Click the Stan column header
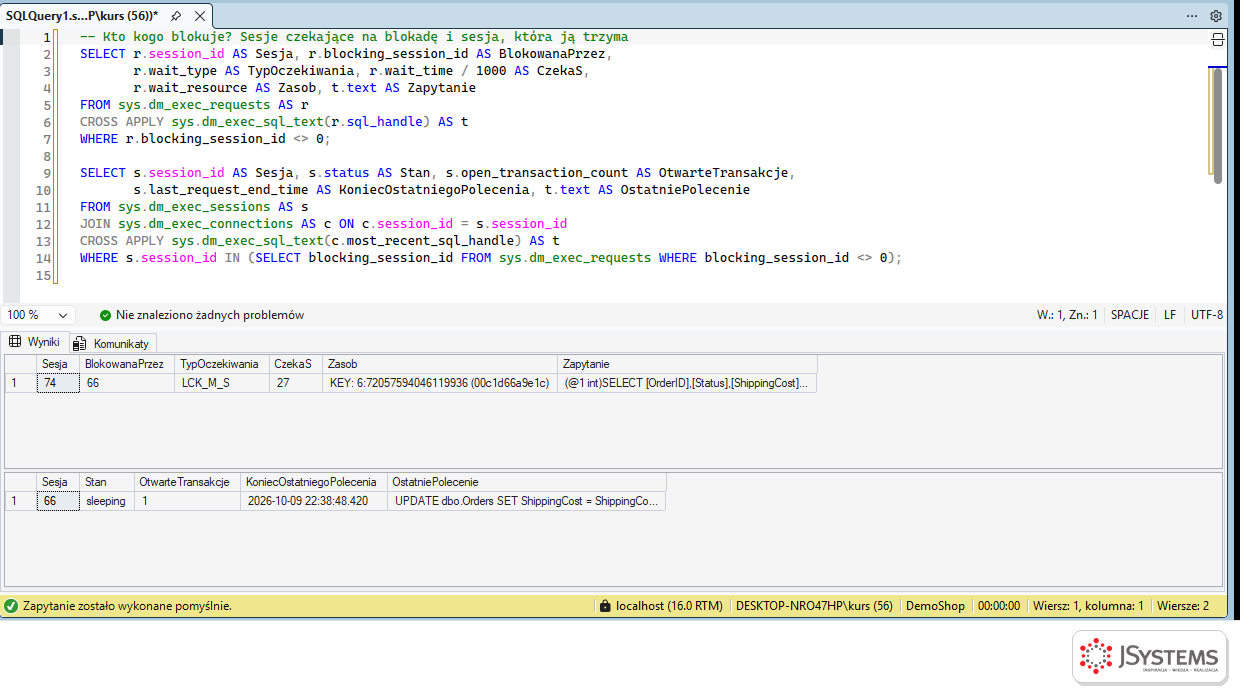The height and width of the screenshot is (692, 1240). point(107,482)
